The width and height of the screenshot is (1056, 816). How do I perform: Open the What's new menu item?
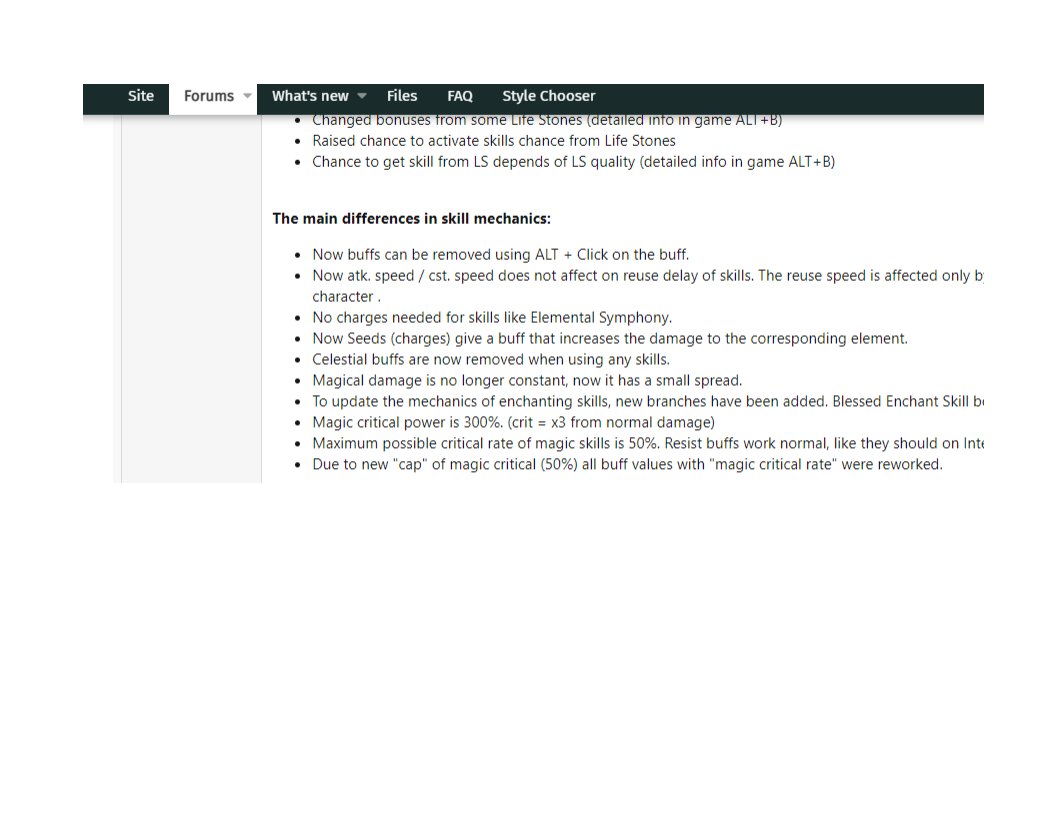(x=310, y=96)
